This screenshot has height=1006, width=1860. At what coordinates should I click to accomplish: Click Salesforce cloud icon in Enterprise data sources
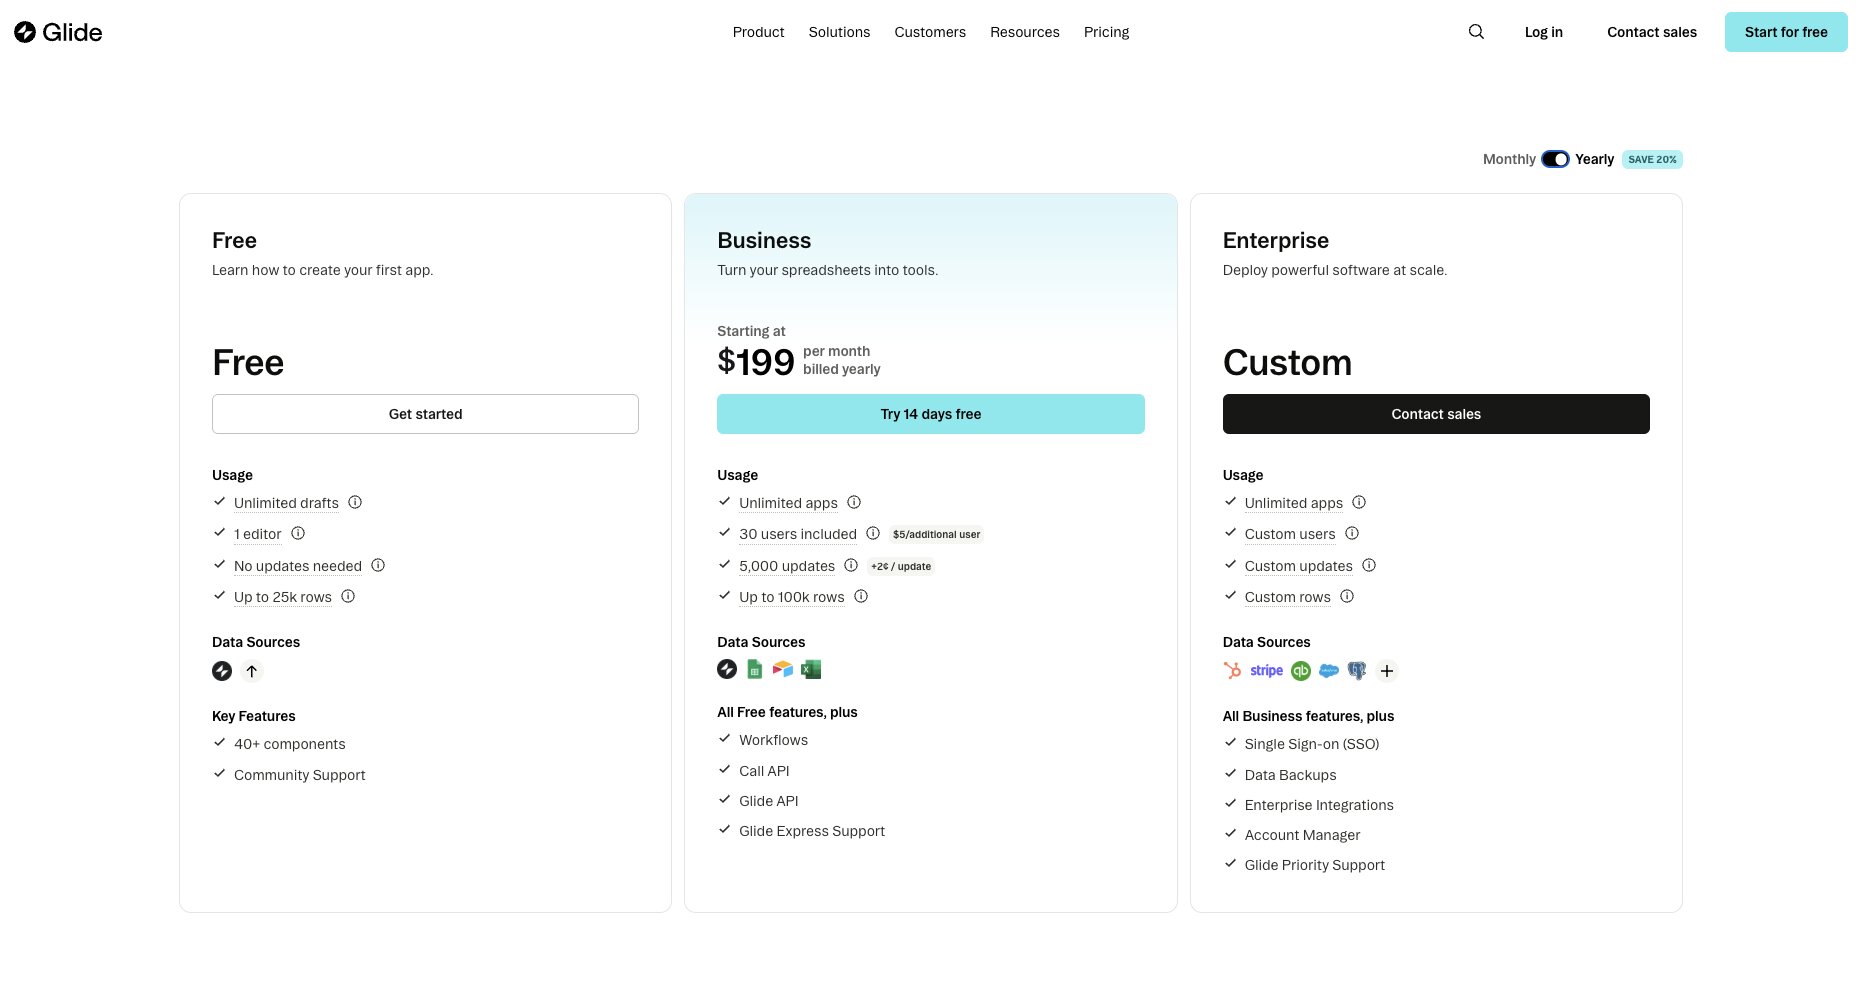[x=1329, y=671]
